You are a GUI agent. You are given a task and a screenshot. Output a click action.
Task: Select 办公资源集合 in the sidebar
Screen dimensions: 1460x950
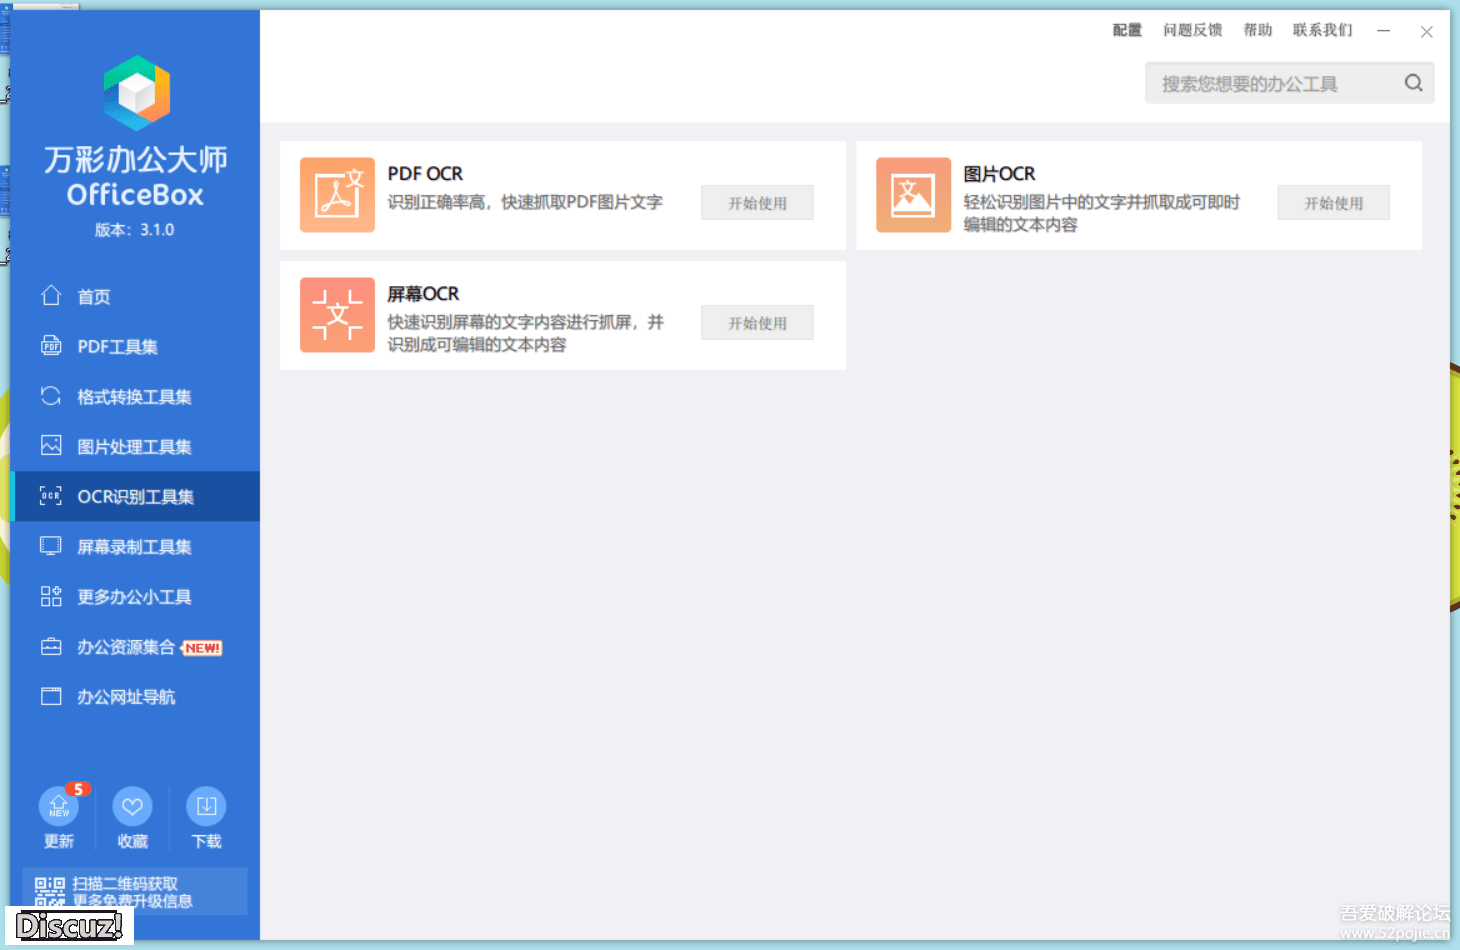tap(136, 646)
